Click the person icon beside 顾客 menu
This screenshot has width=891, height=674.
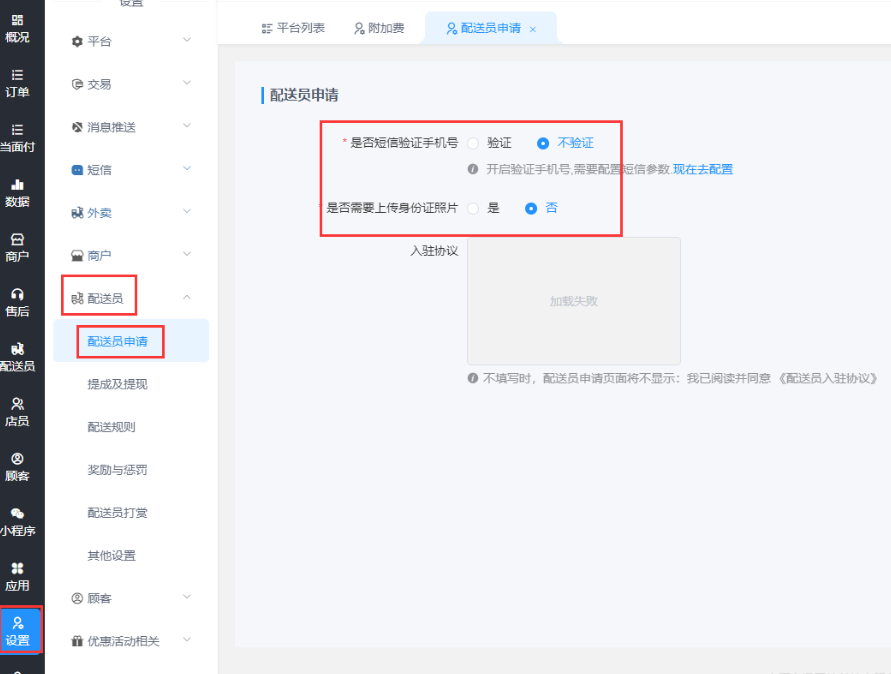coord(77,598)
